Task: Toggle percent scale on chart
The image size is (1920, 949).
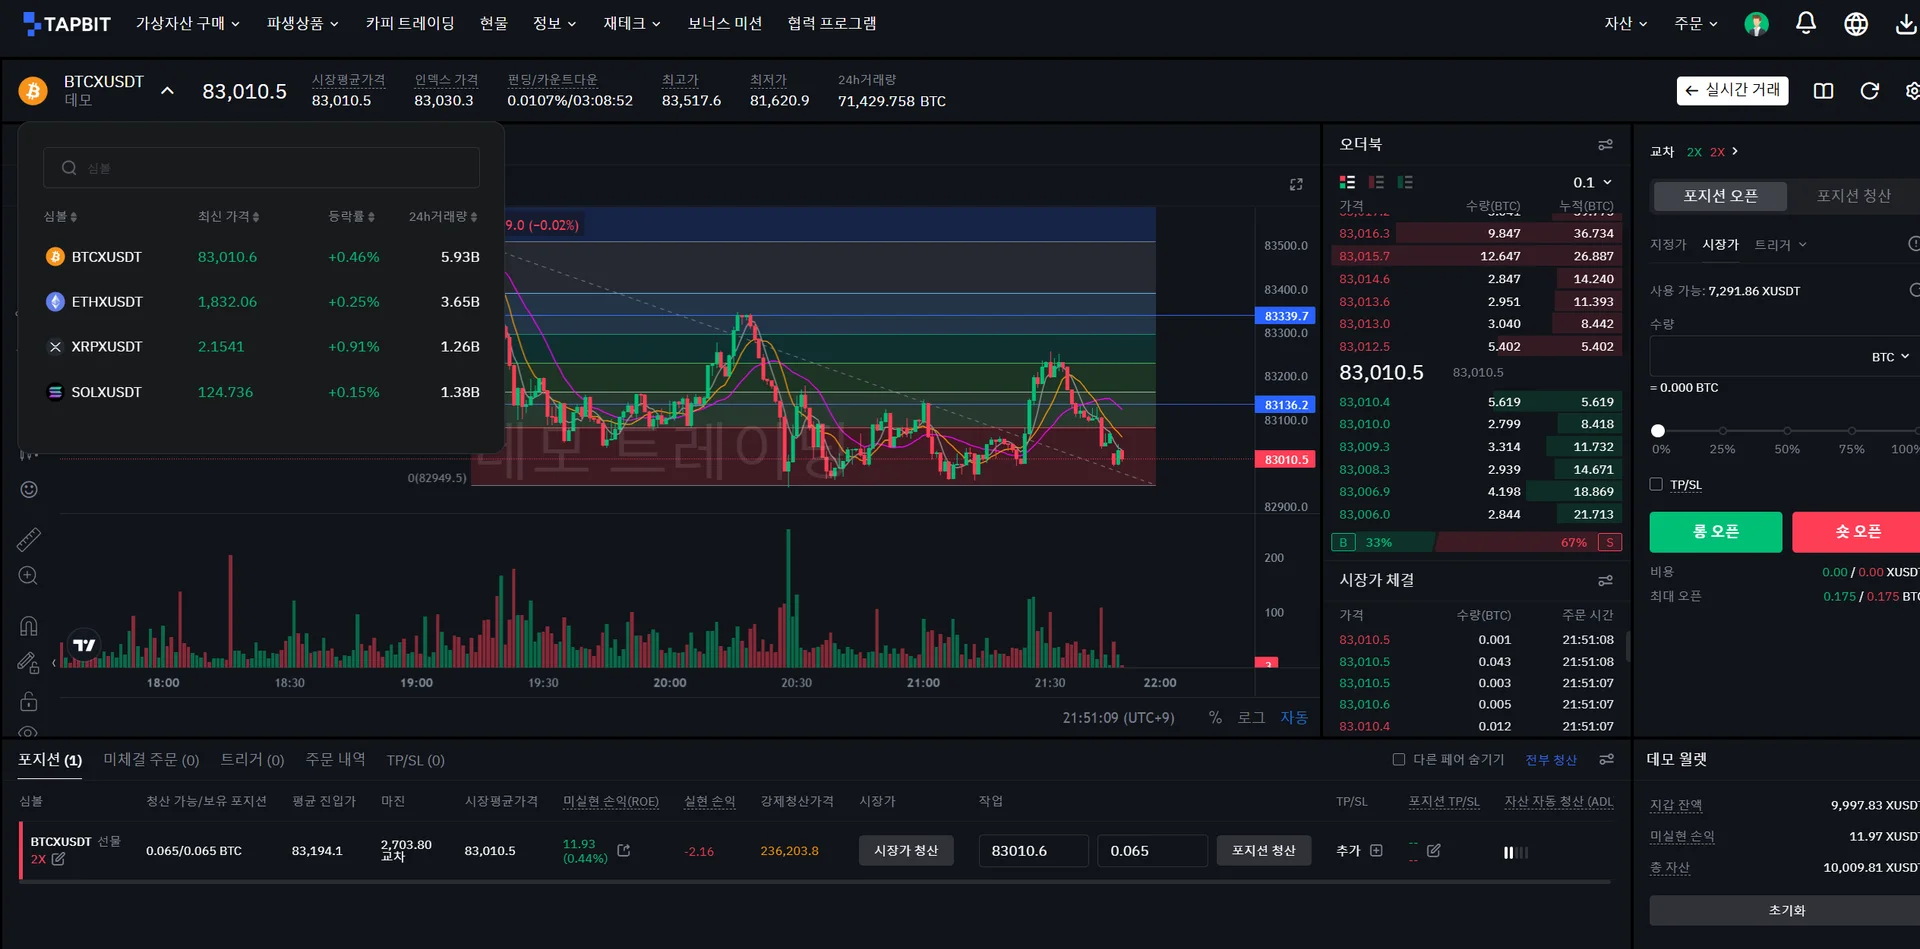Action: (1215, 717)
